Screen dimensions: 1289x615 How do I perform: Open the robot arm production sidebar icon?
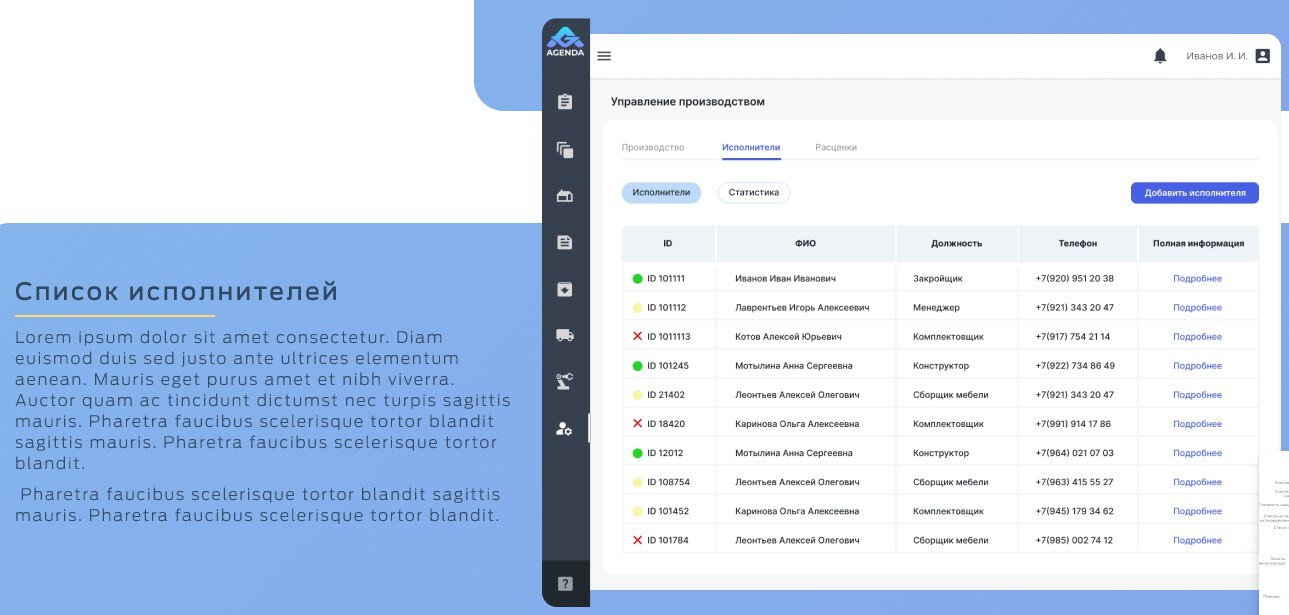pos(565,381)
